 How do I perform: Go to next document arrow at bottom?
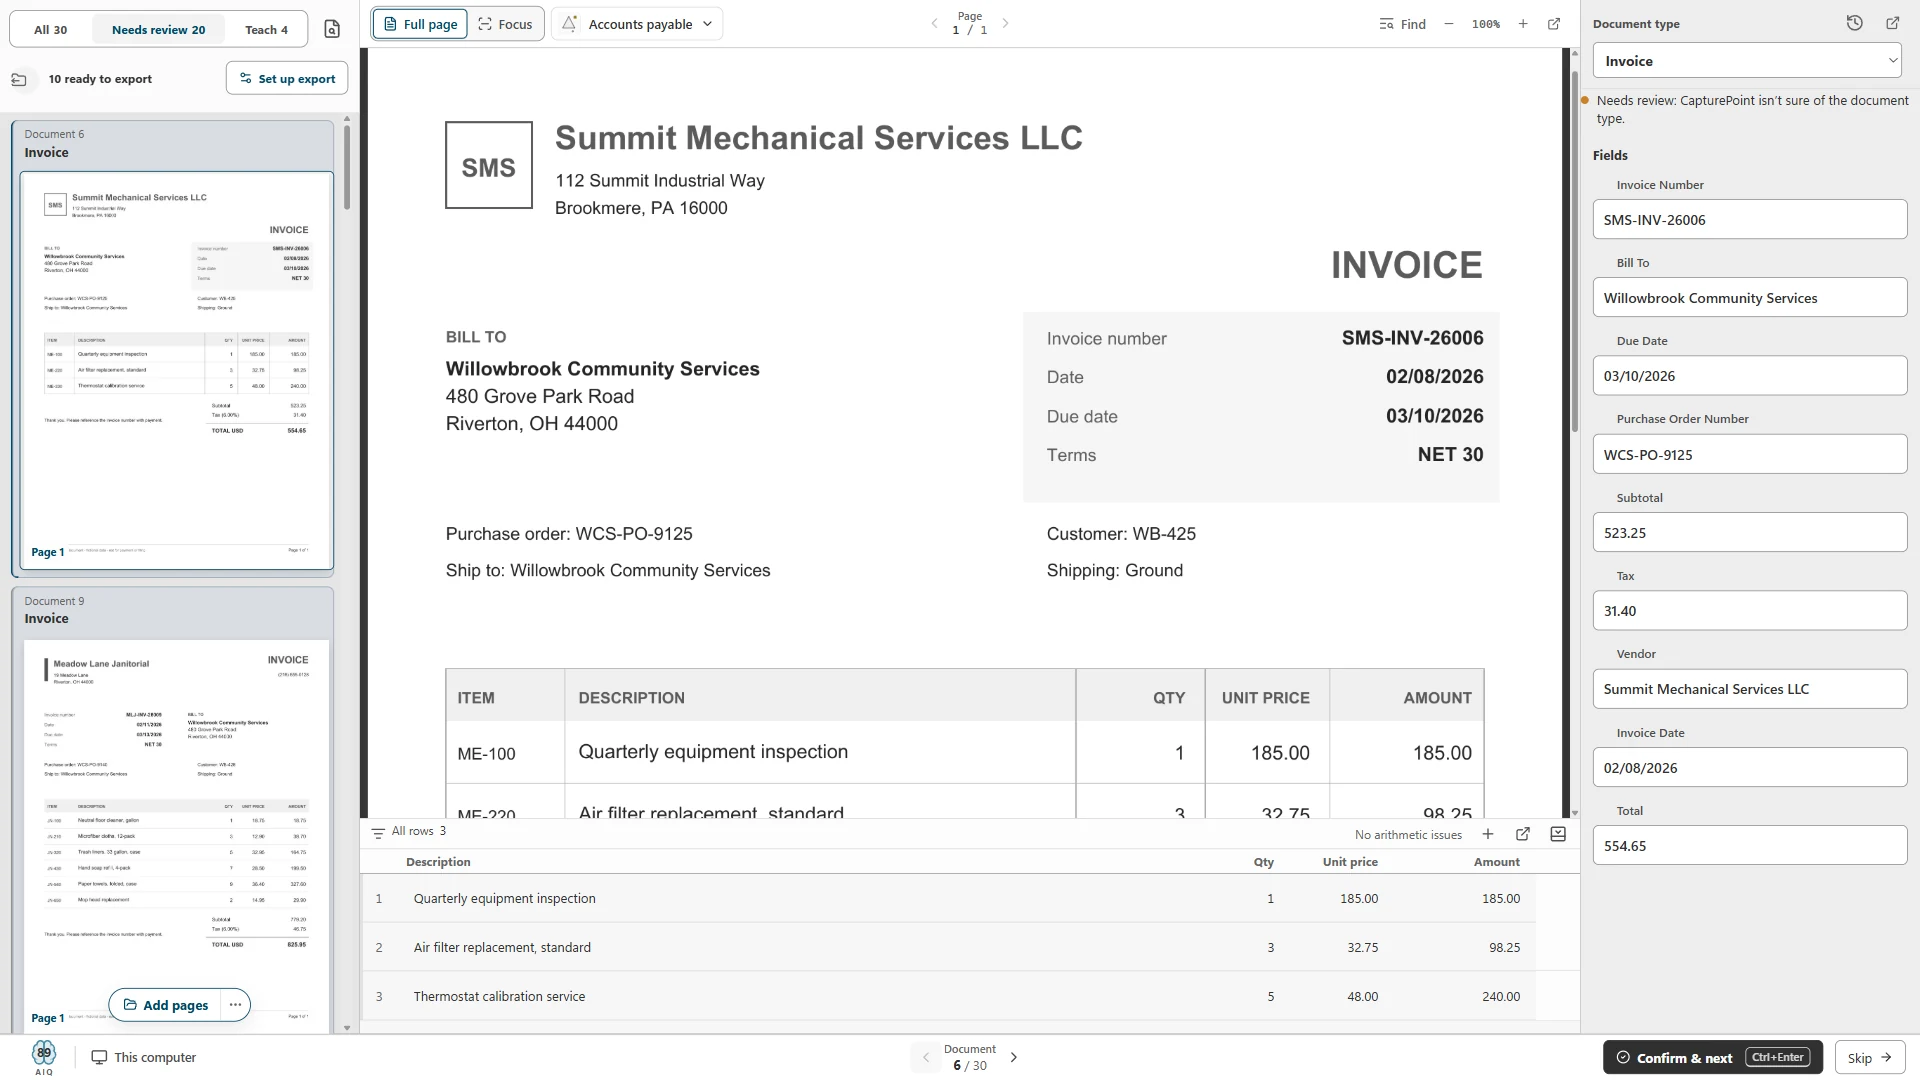tap(1014, 1057)
